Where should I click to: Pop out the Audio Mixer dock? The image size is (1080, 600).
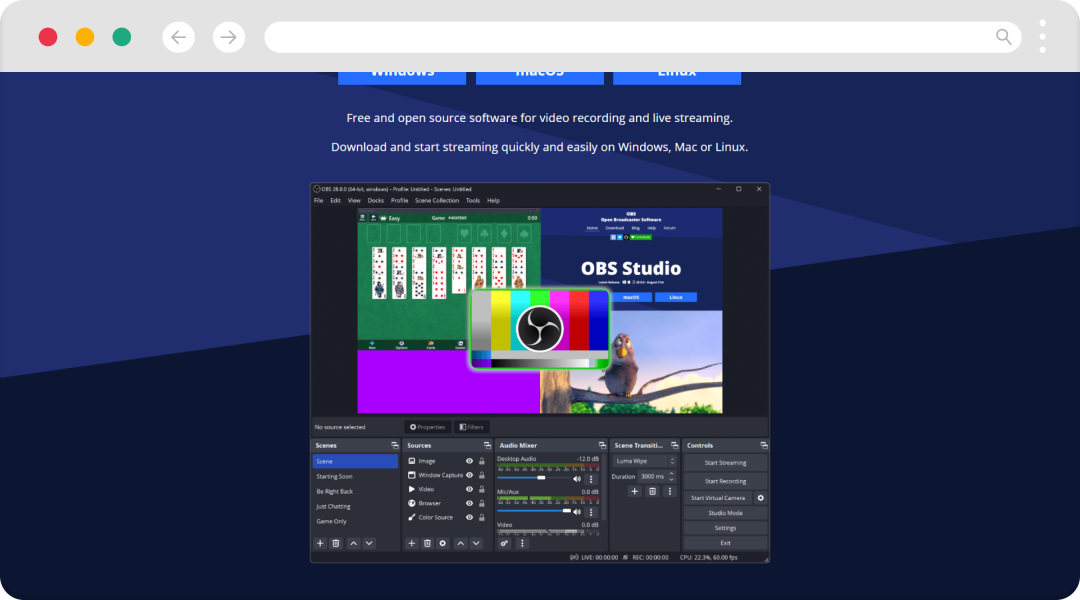click(602, 446)
